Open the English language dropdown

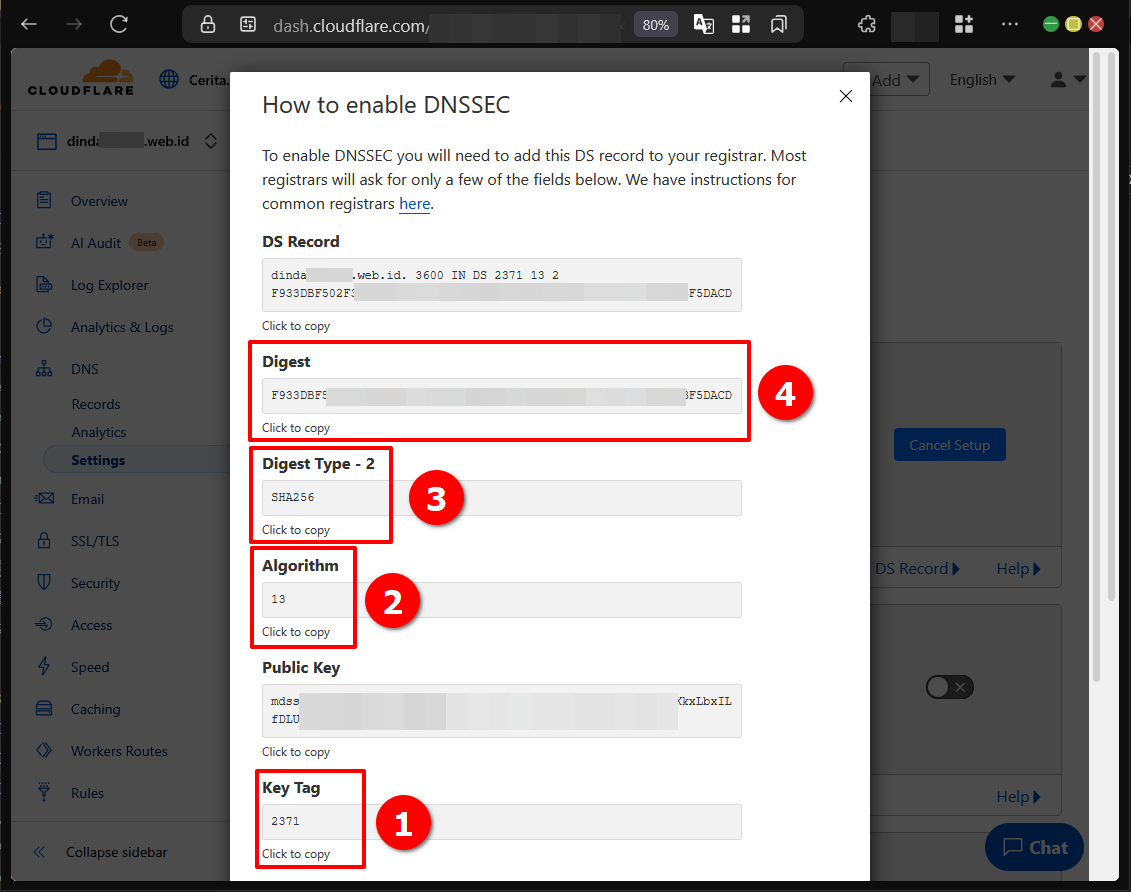pos(982,79)
